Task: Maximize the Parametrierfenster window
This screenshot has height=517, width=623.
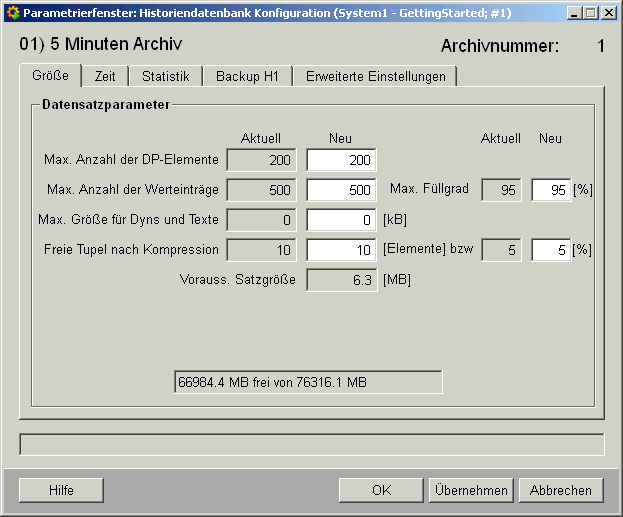Action: point(590,13)
